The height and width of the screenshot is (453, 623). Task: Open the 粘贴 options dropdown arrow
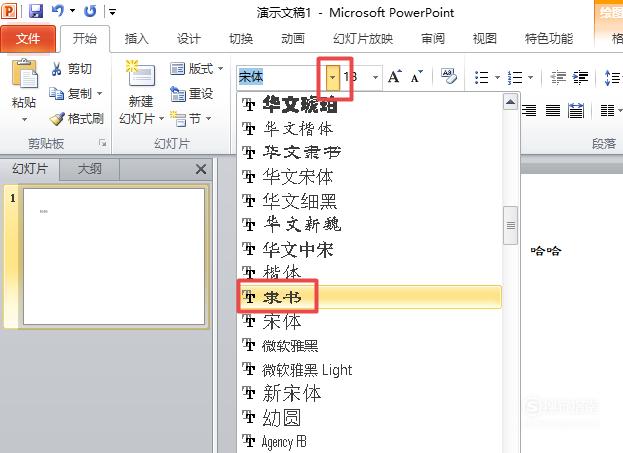click(x=24, y=119)
